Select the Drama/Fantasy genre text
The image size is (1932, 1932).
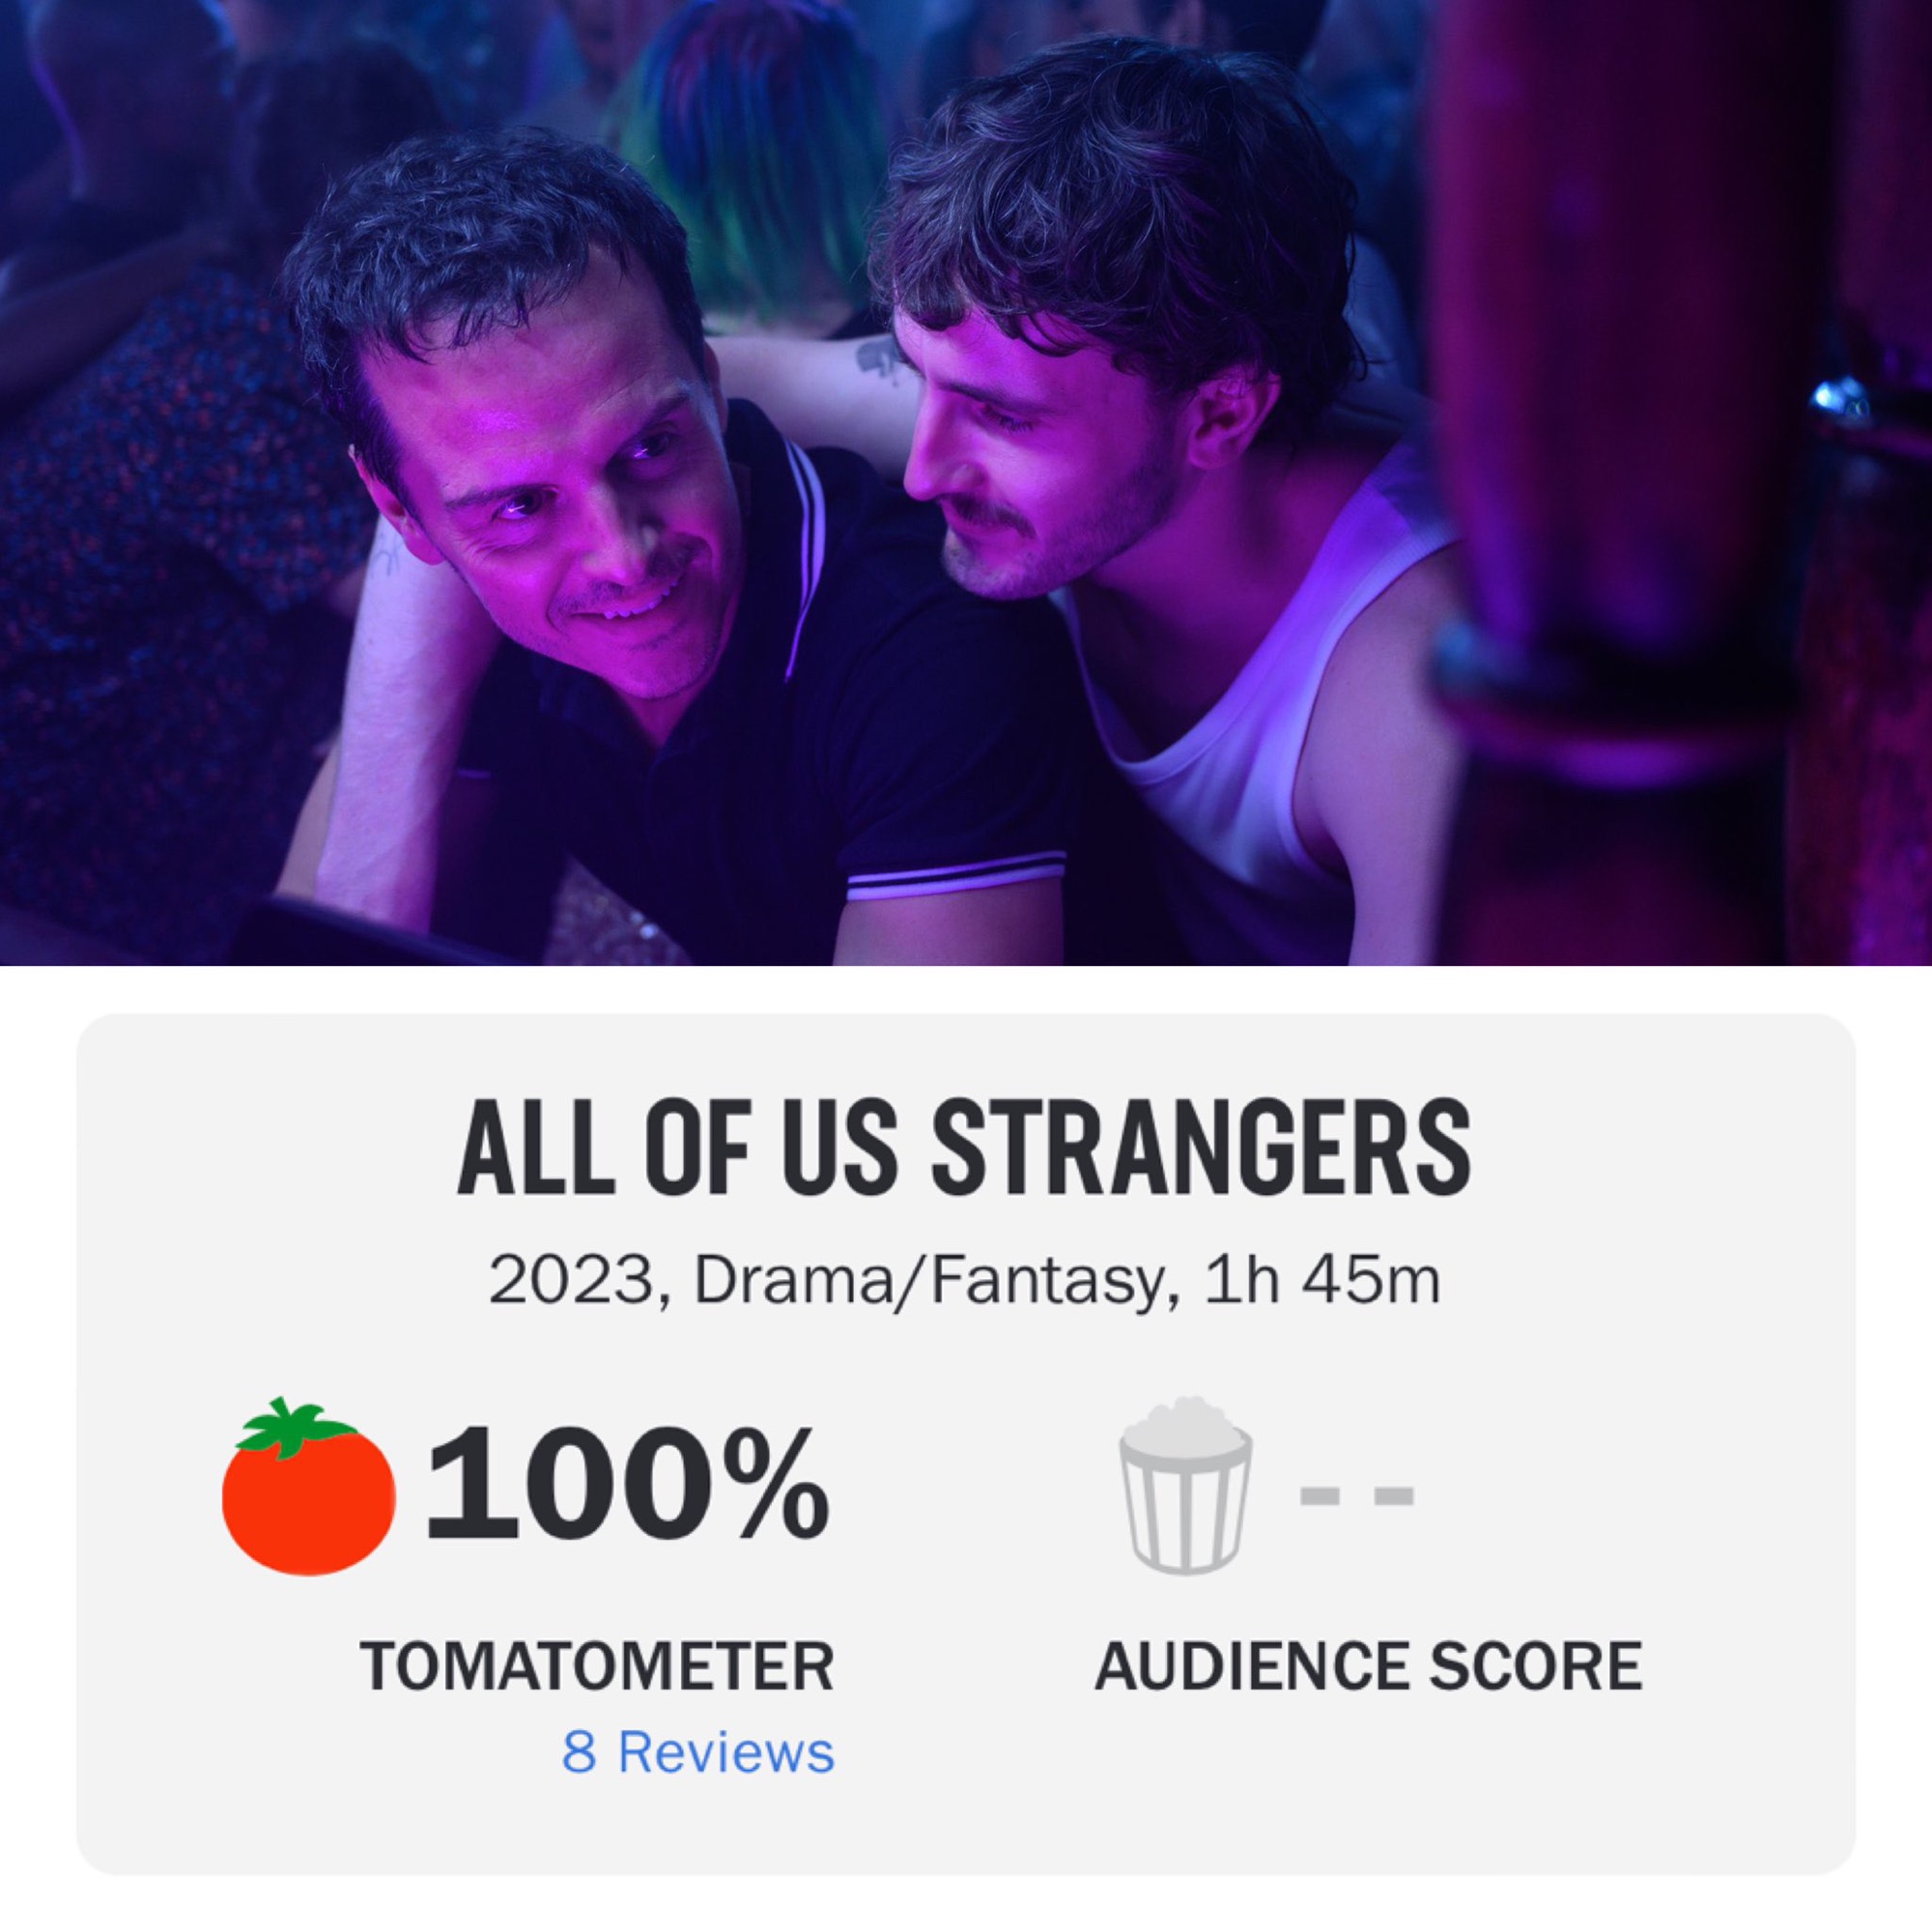pyautogui.click(x=931, y=1284)
